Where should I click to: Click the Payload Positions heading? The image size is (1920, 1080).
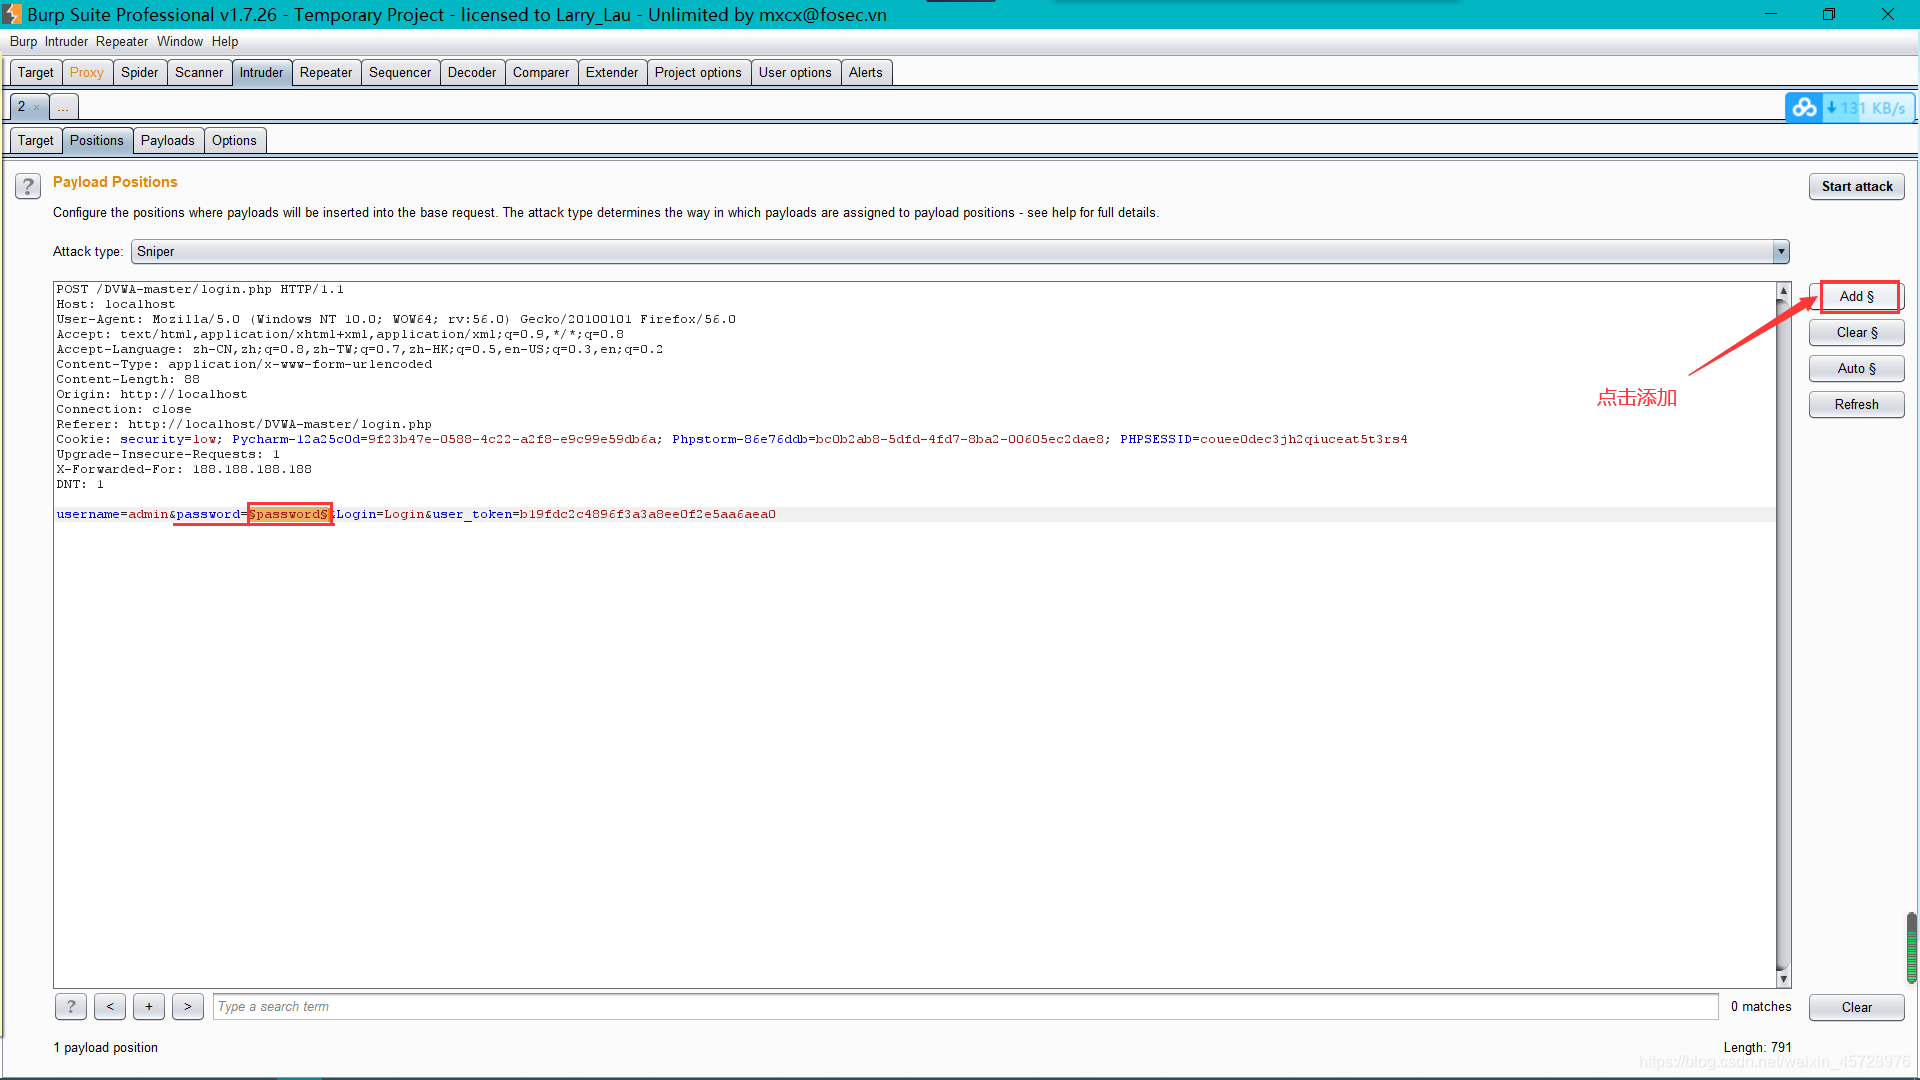click(x=115, y=182)
